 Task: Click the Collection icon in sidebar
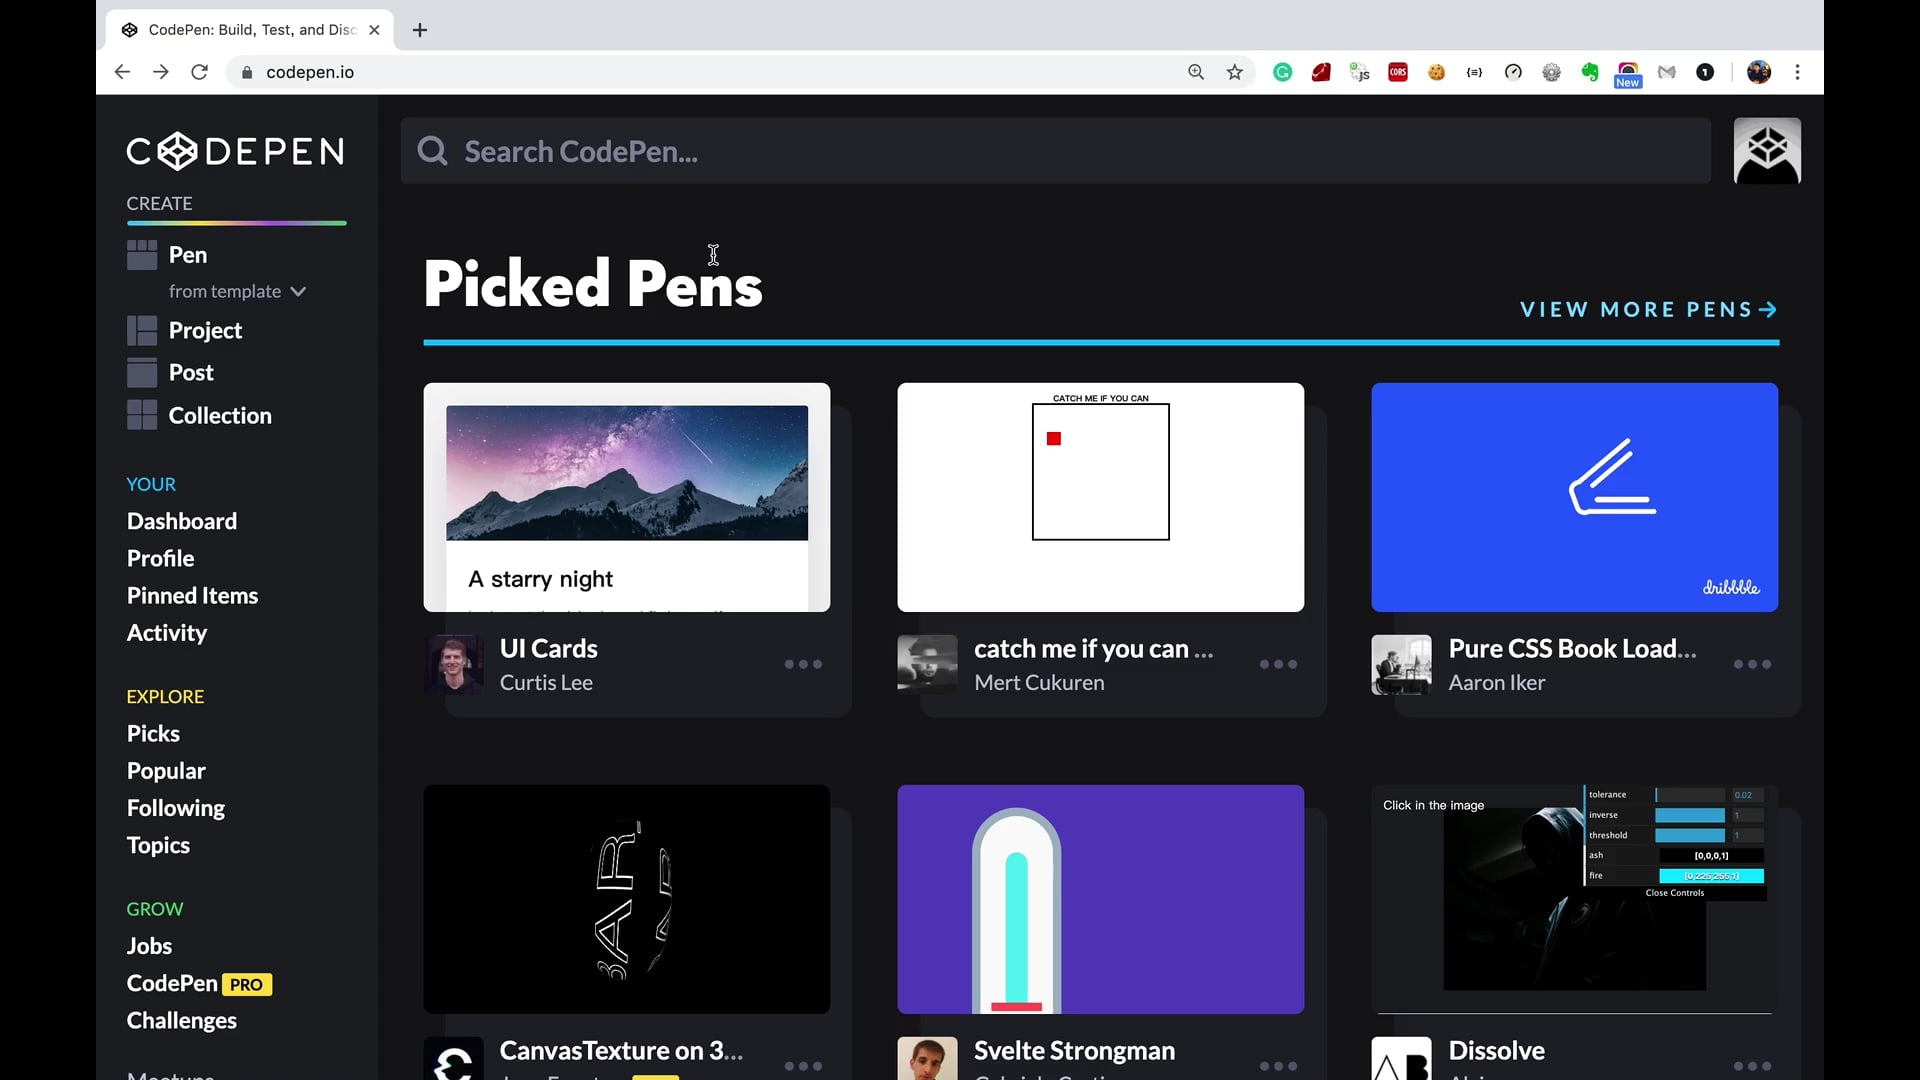tap(142, 415)
